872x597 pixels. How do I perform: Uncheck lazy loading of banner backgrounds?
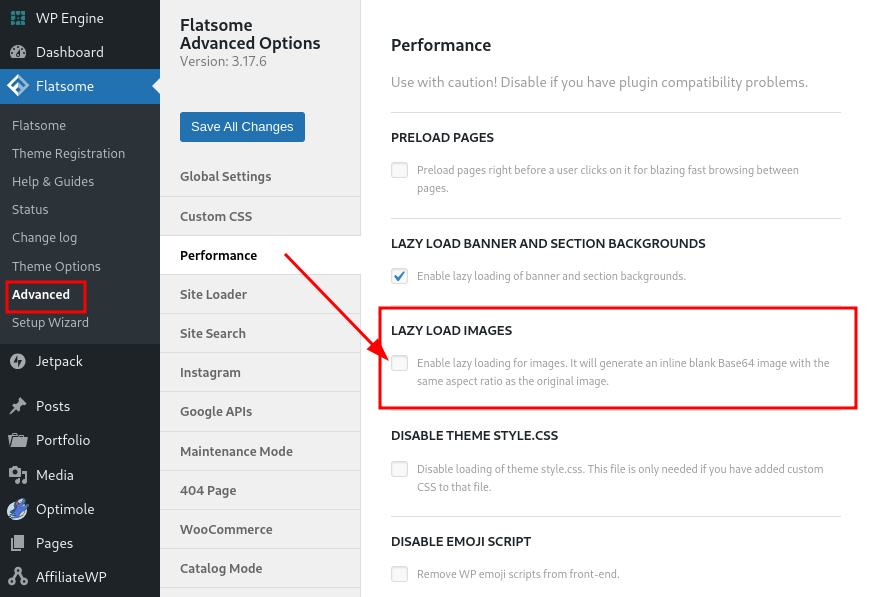399,276
